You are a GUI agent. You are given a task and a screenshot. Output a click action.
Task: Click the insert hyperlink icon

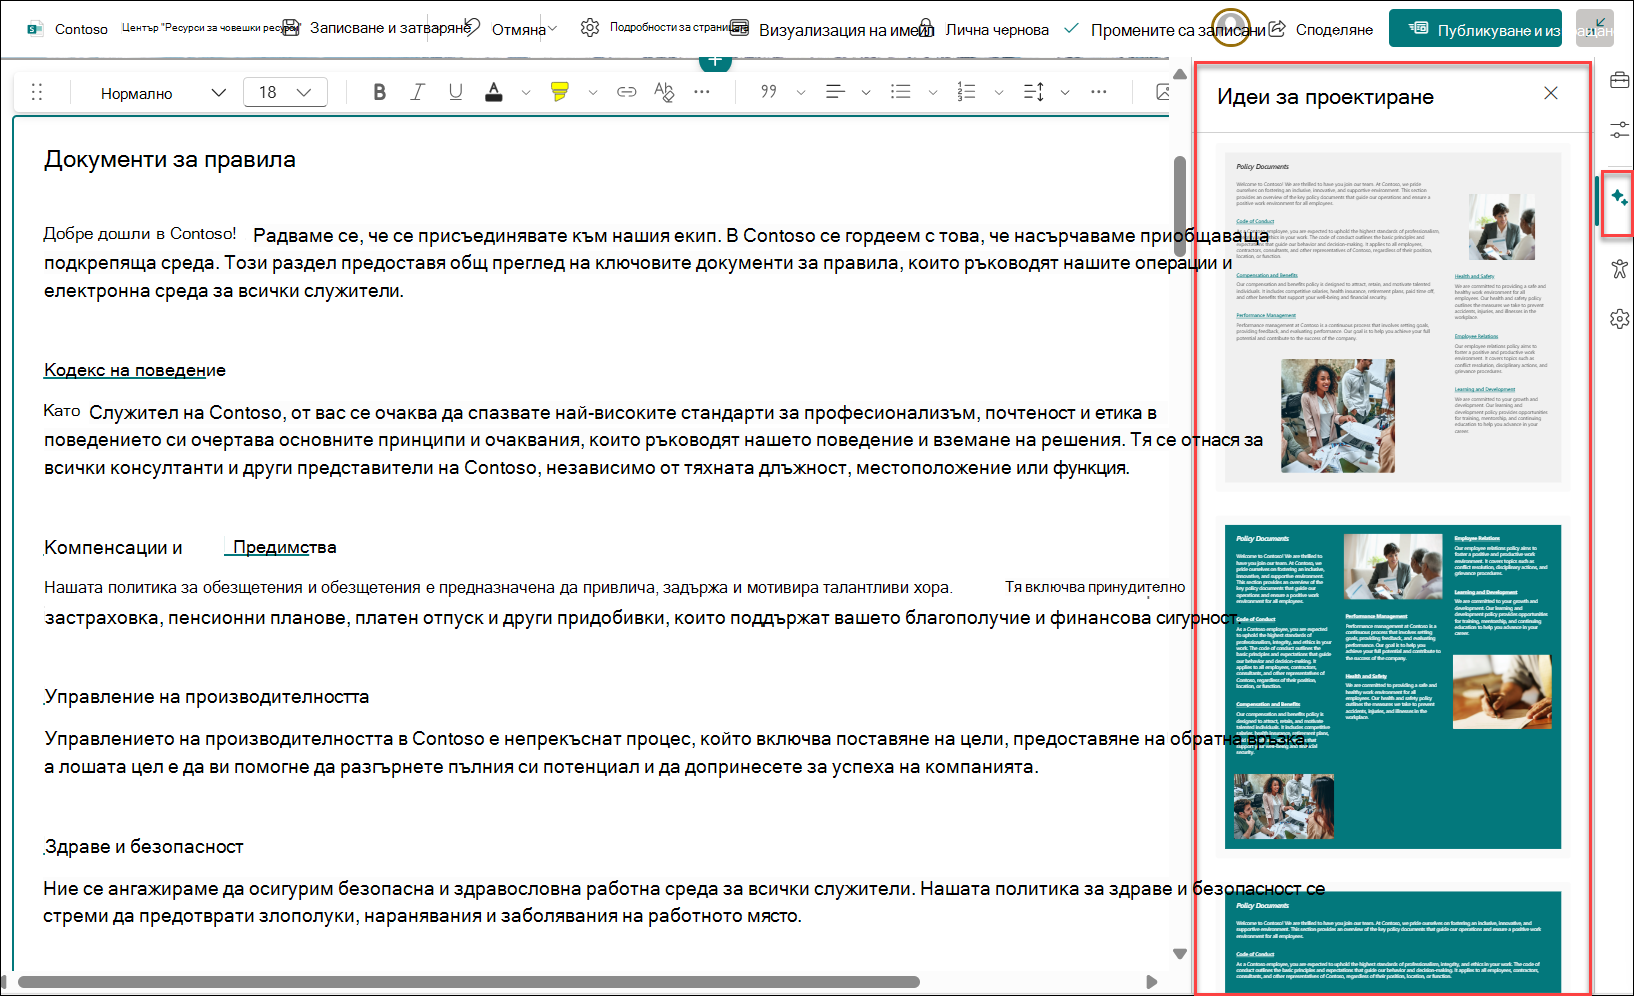pos(627,92)
